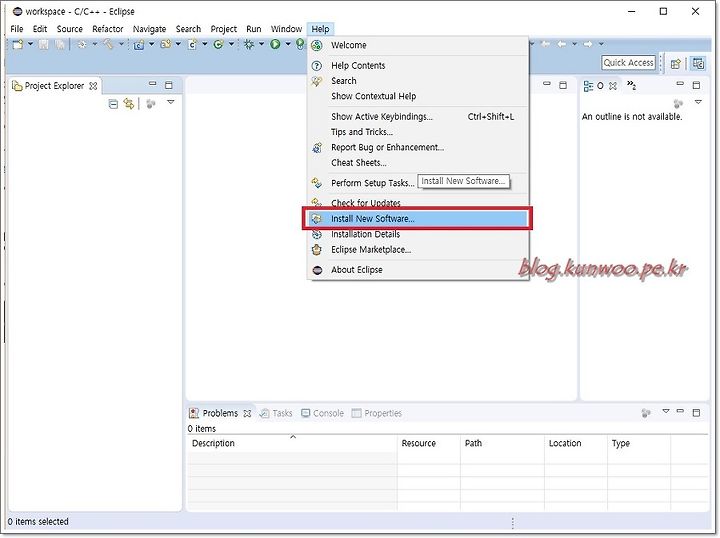Click the Forward arrow in toolbar
The width and height of the screenshot is (720, 538).
pos(588,44)
